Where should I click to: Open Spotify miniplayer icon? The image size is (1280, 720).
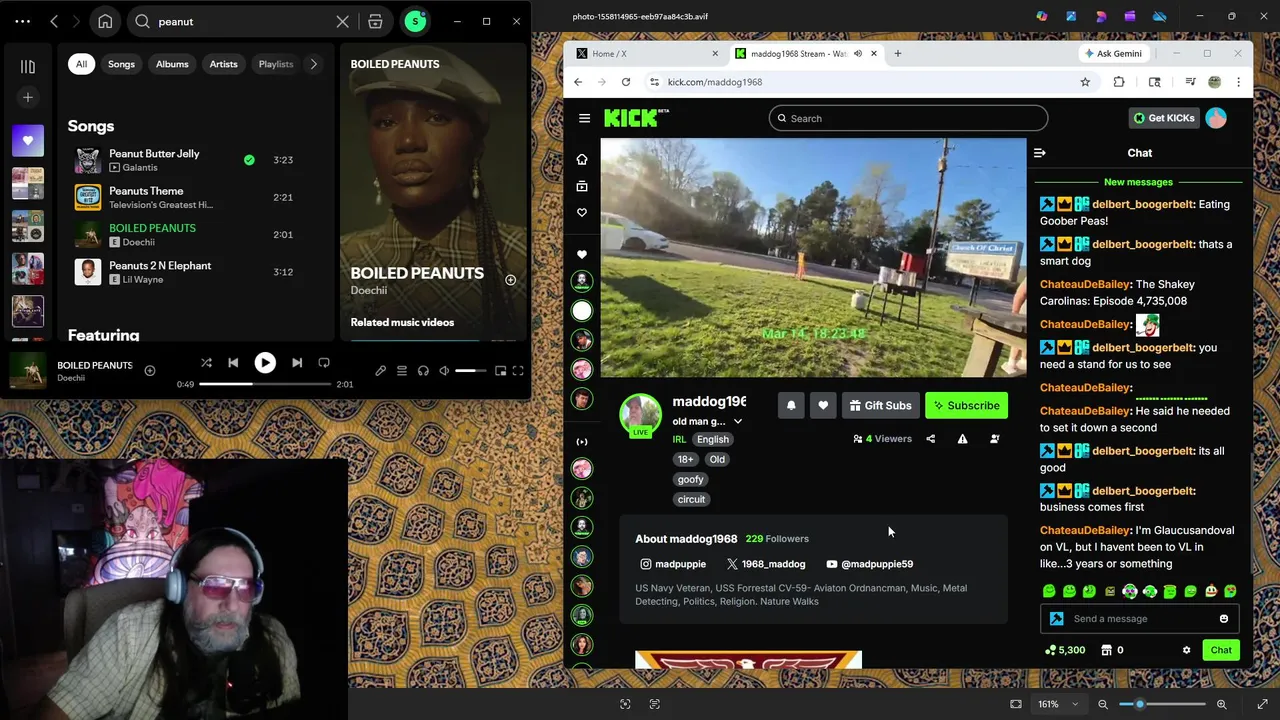pos(500,371)
